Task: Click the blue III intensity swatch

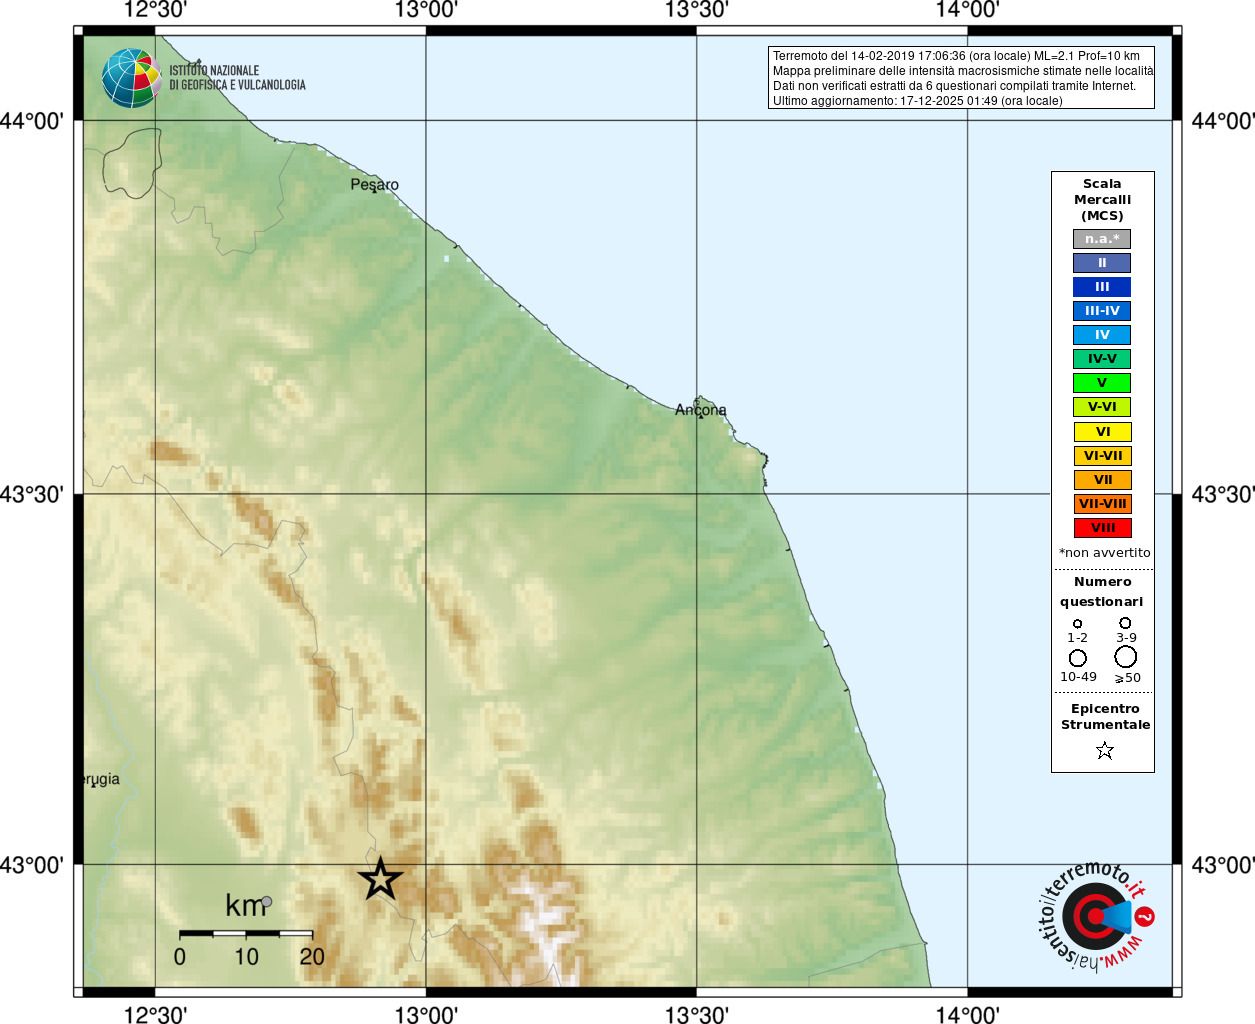Action: pyautogui.click(x=1102, y=287)
